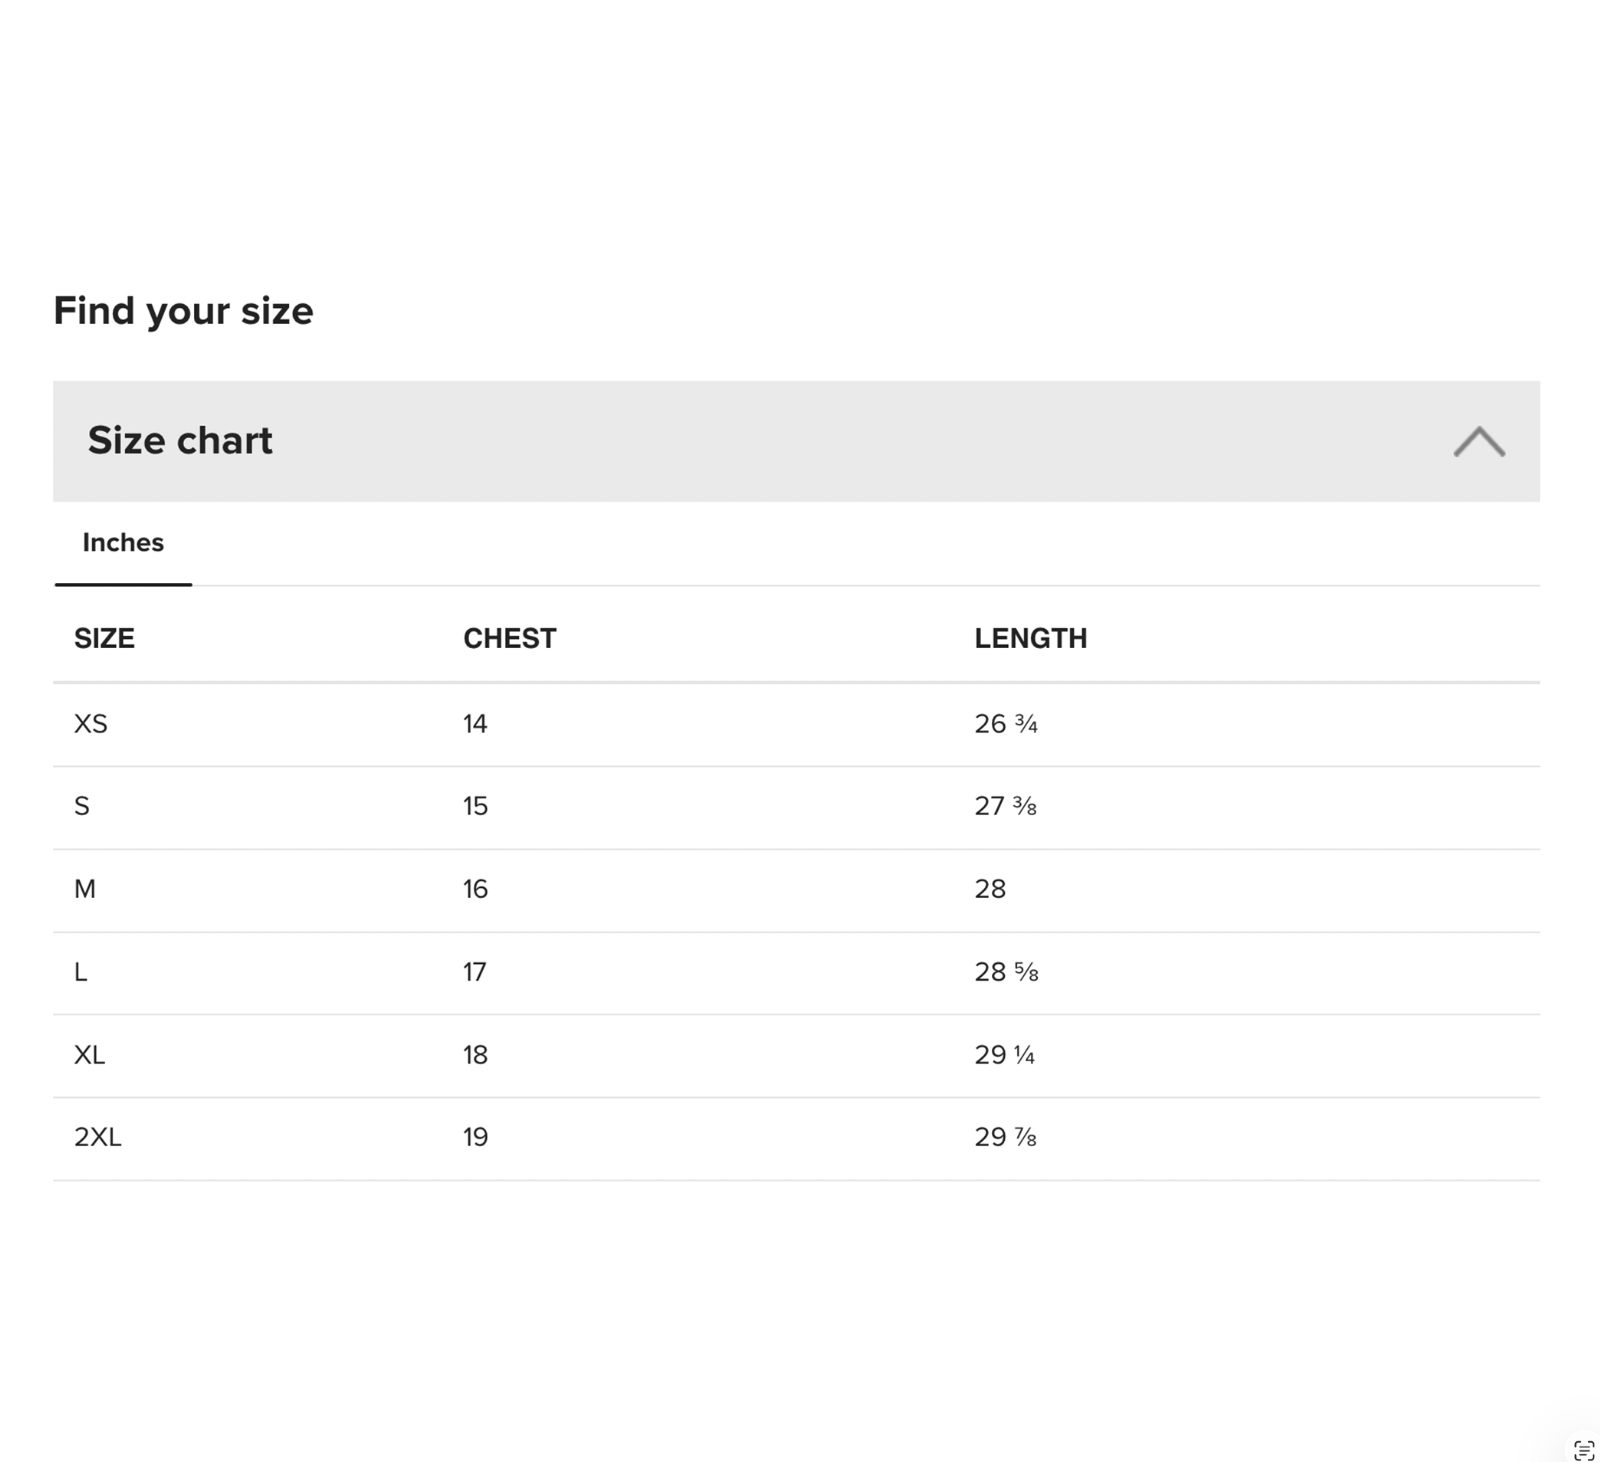Collapse the Size chart using the chevron arrow
Viewport: 1600px width, 1462px height.
pos(1479,441)
